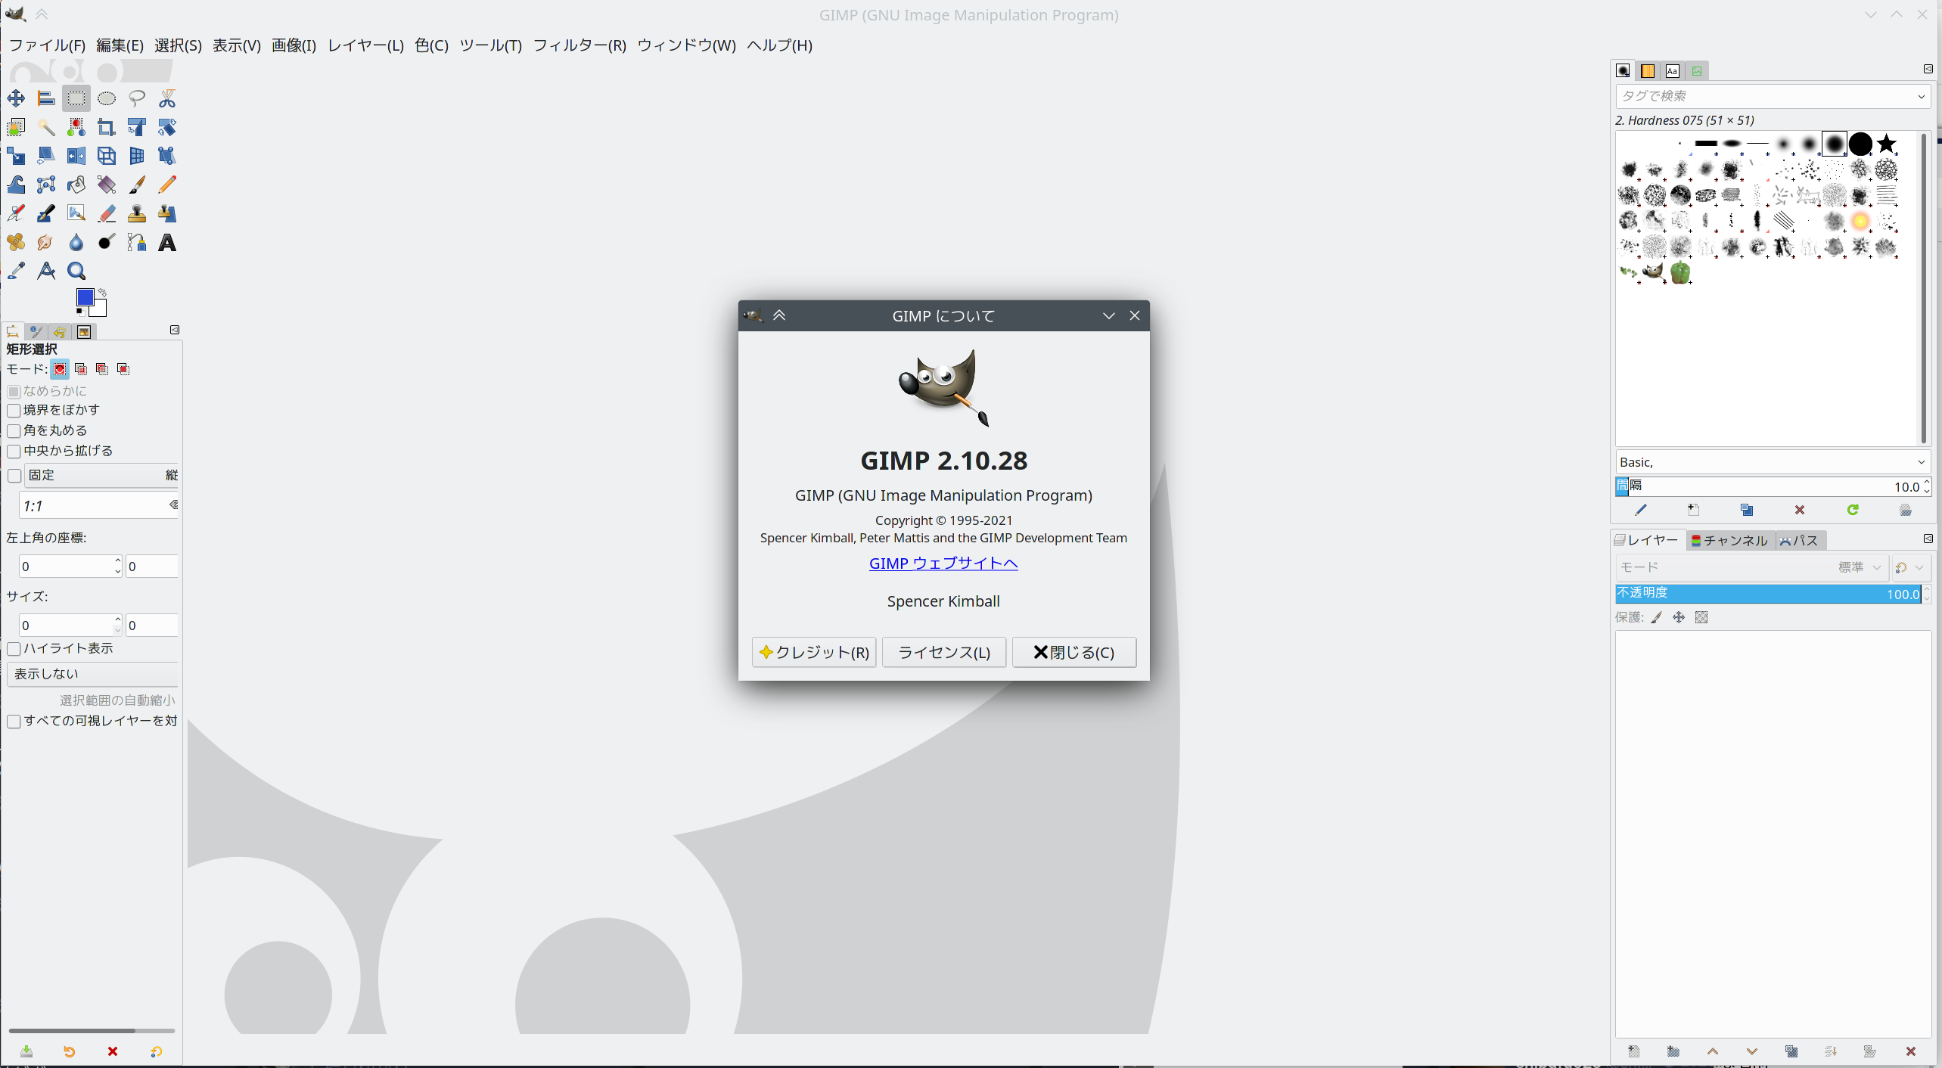This screenshot has height=1068, width=1942.
Task: Check the 中央から拡げる option
Action: pyautogui.click(x=15, y=451)
